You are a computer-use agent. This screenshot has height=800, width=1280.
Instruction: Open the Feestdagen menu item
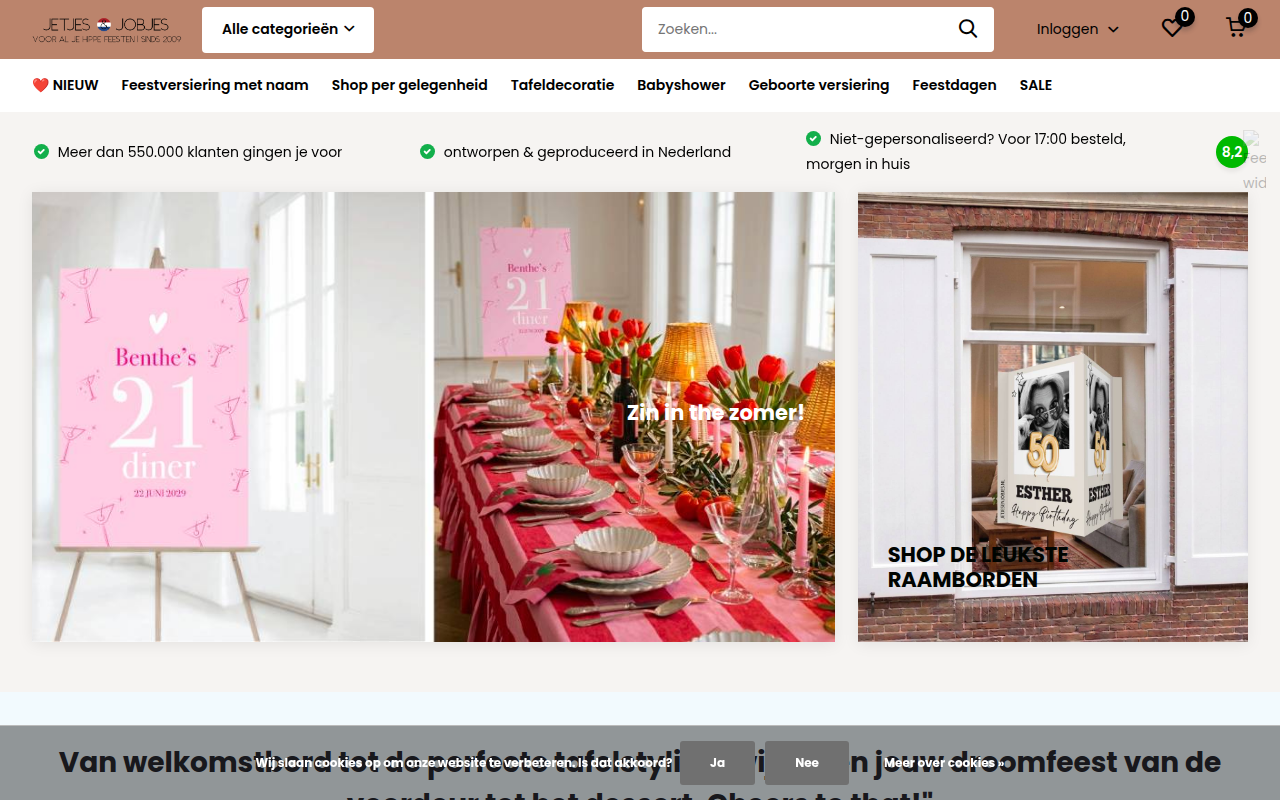point(954,85)
